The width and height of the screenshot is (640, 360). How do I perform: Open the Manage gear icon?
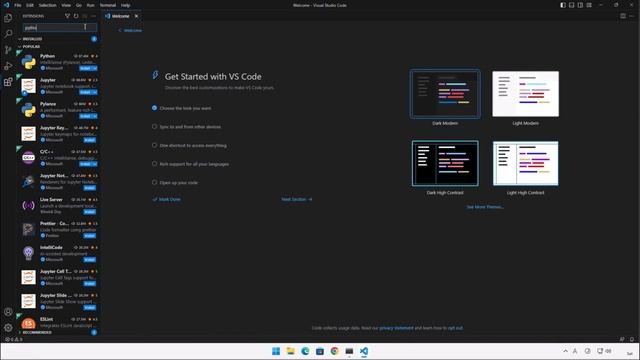click(8, 327)
